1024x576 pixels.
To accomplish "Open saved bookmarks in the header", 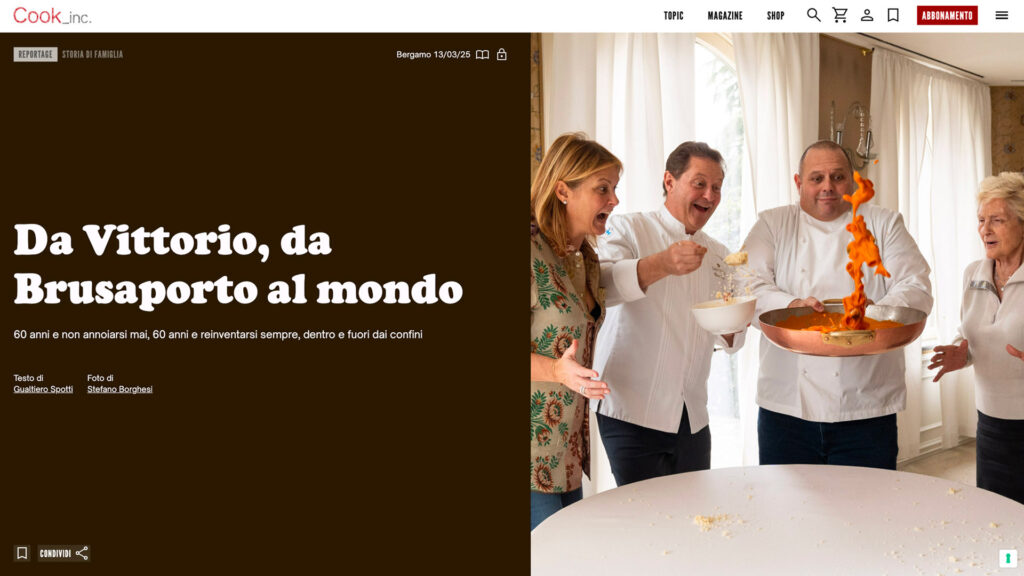I will point(893,15).
